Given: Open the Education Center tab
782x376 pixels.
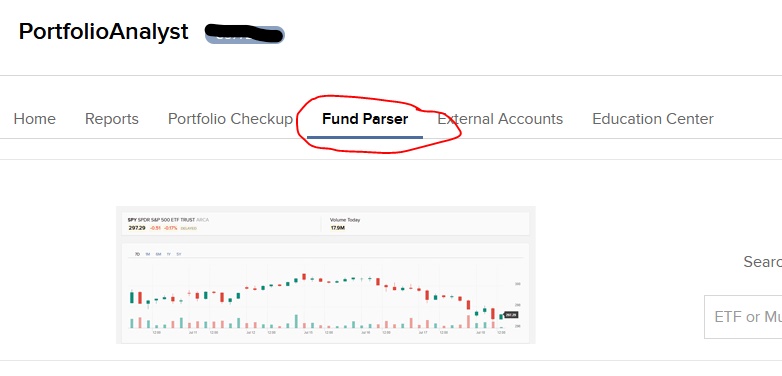Looking at the screenshot, I should [653, 119].
